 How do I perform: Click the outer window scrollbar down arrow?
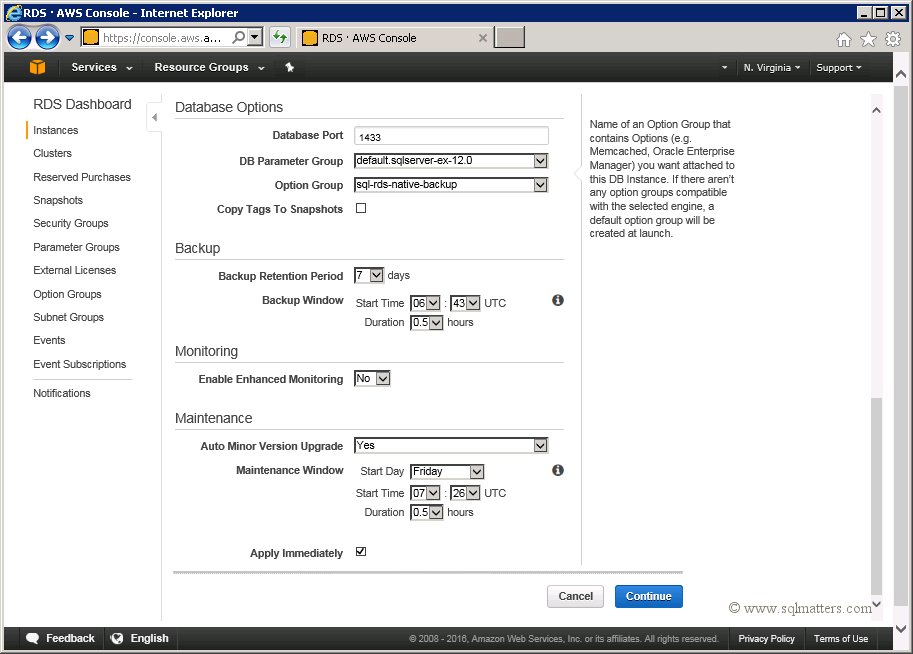coord(901,628)
